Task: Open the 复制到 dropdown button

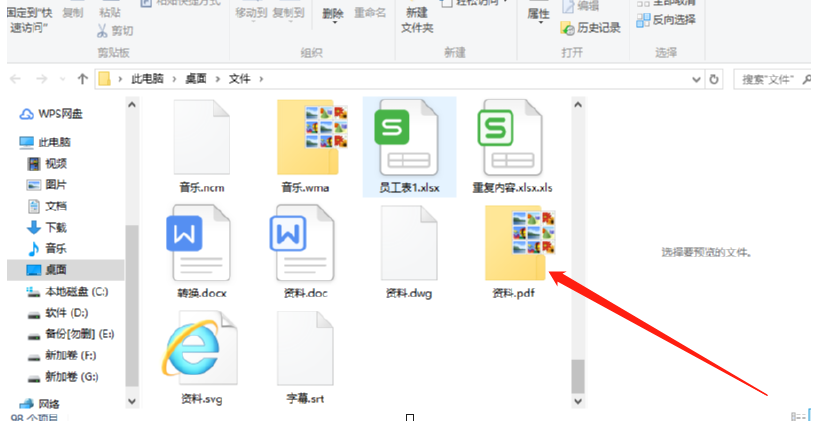Action: pyautogui.click(x=288, y=13)
